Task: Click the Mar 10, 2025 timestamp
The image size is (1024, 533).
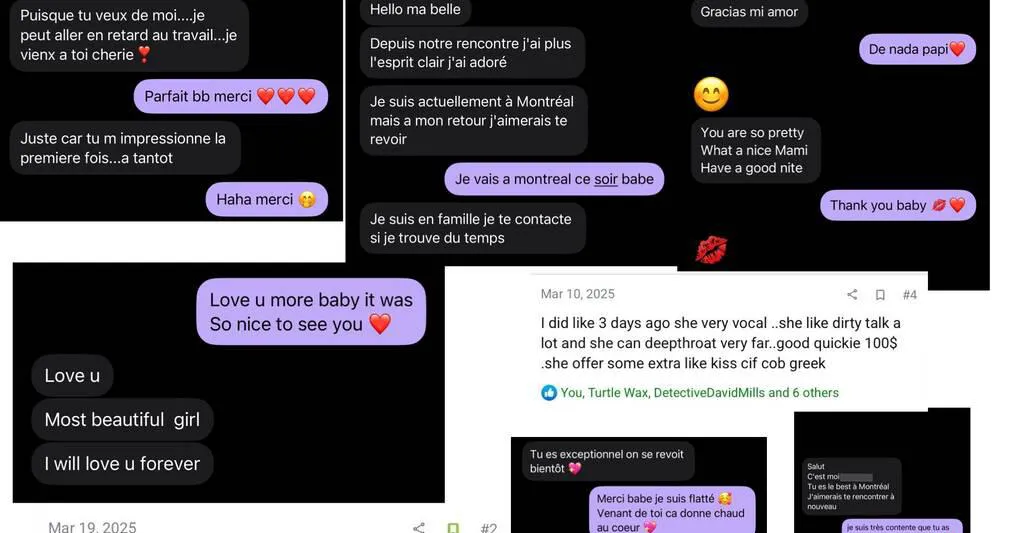Action: pos(577,294)
